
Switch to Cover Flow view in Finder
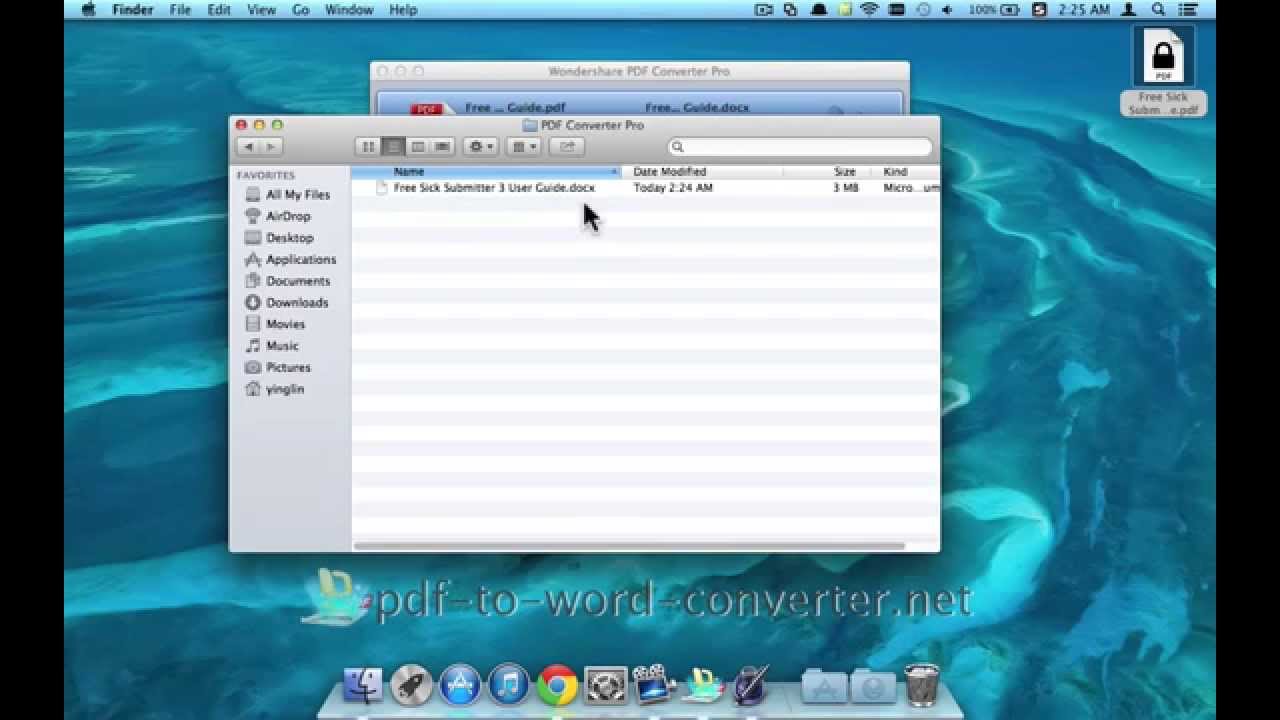tap(443, 147)
